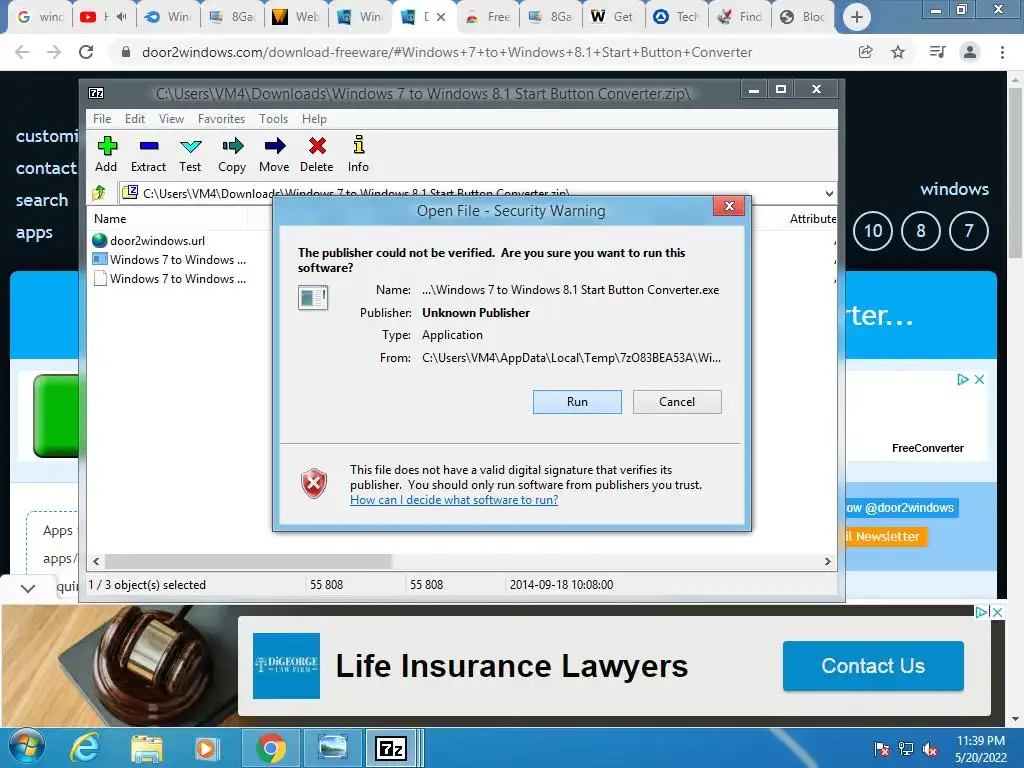Click the Windows 8 circle filter on the webpage
This screenshot has height=768, width=1024.
921,231
